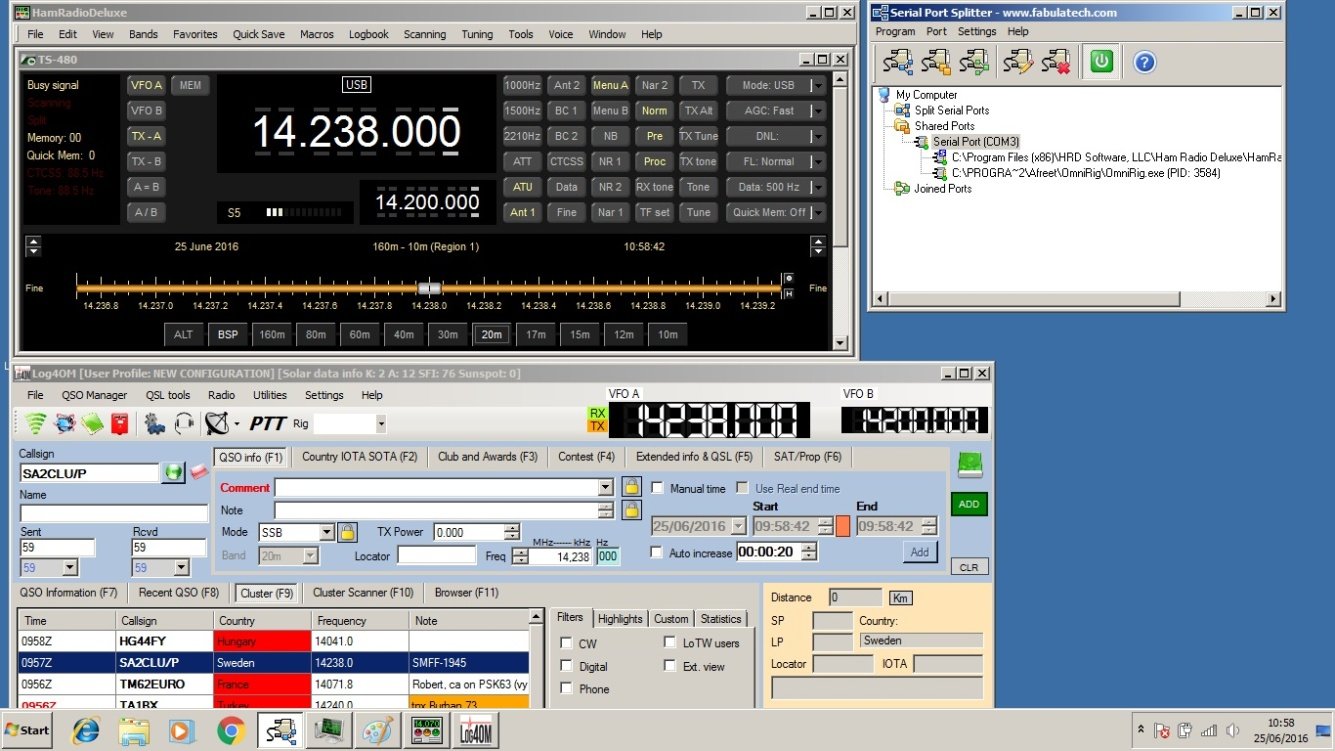Click the VFO B button on TS-480
The width and height of the screenshot is (1335, 751).
pos(146,111)
